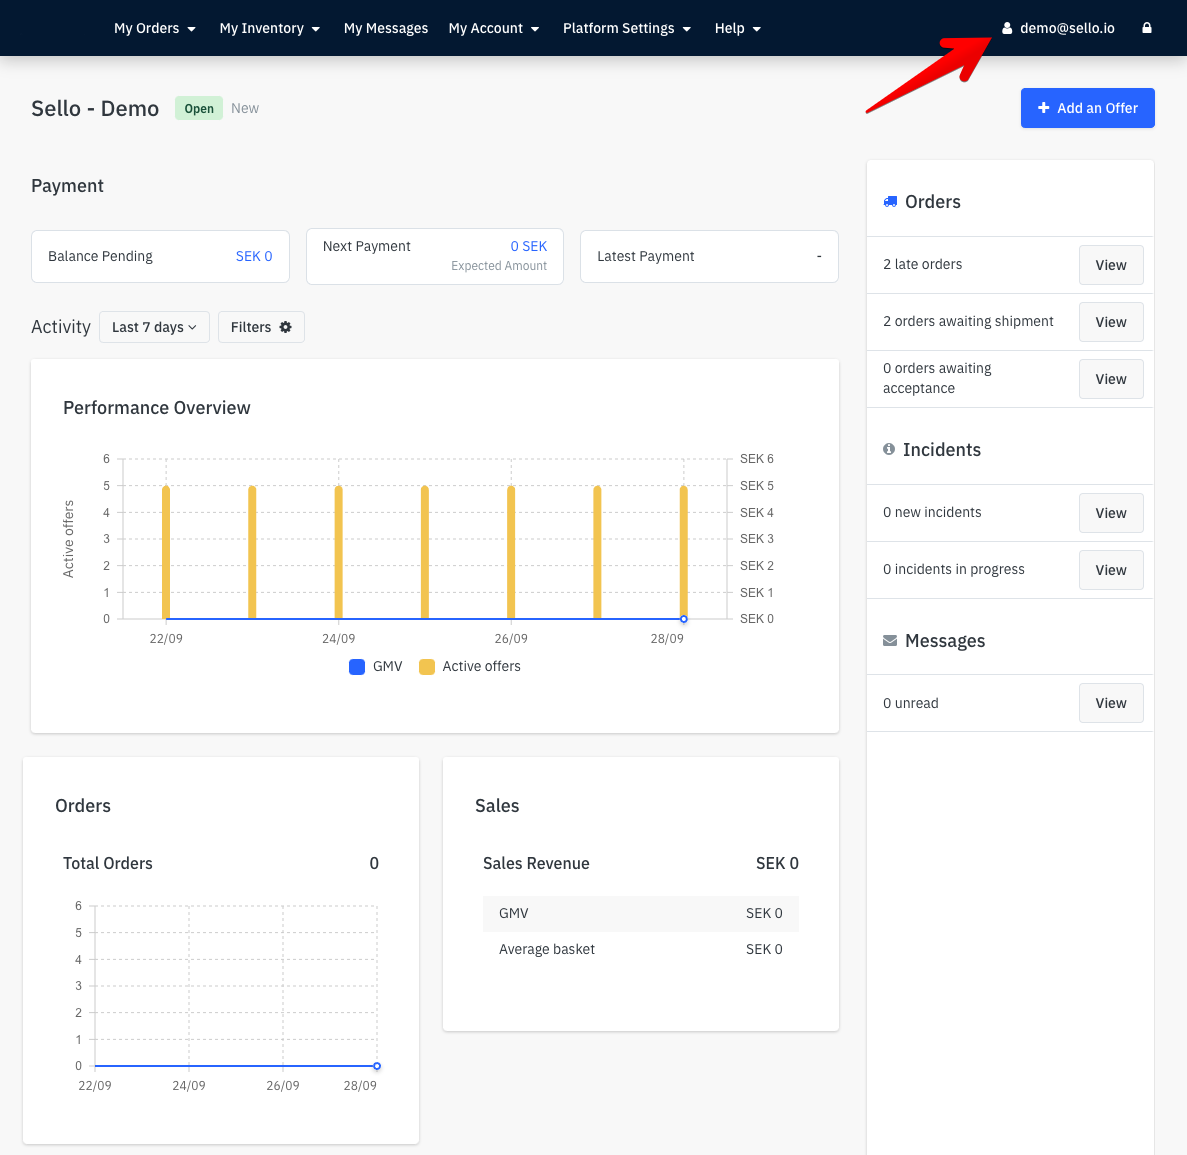The height and width of the screenshot is (1155, 1187).
Task: View unread messages
Action: click(1111, 703)
